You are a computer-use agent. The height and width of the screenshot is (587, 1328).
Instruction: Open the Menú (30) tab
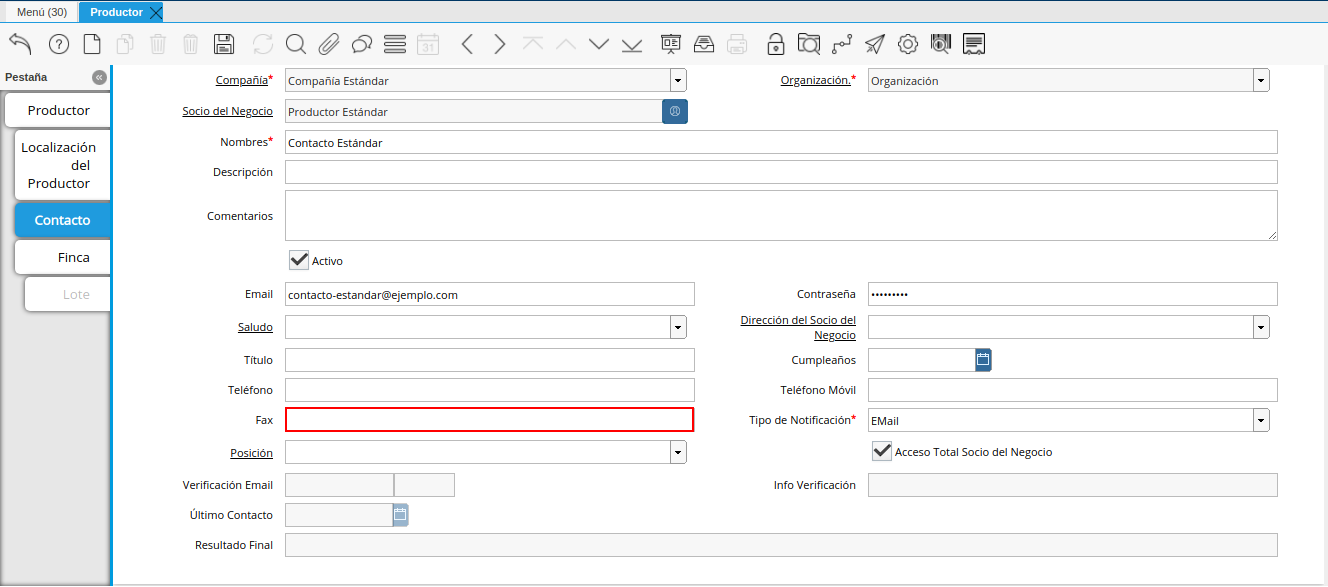tap(41, 12)
